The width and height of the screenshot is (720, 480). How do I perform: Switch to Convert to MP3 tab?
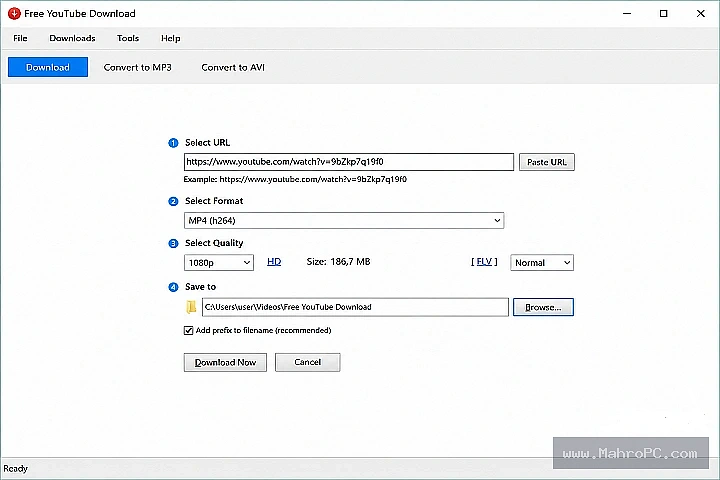point(137,68)
